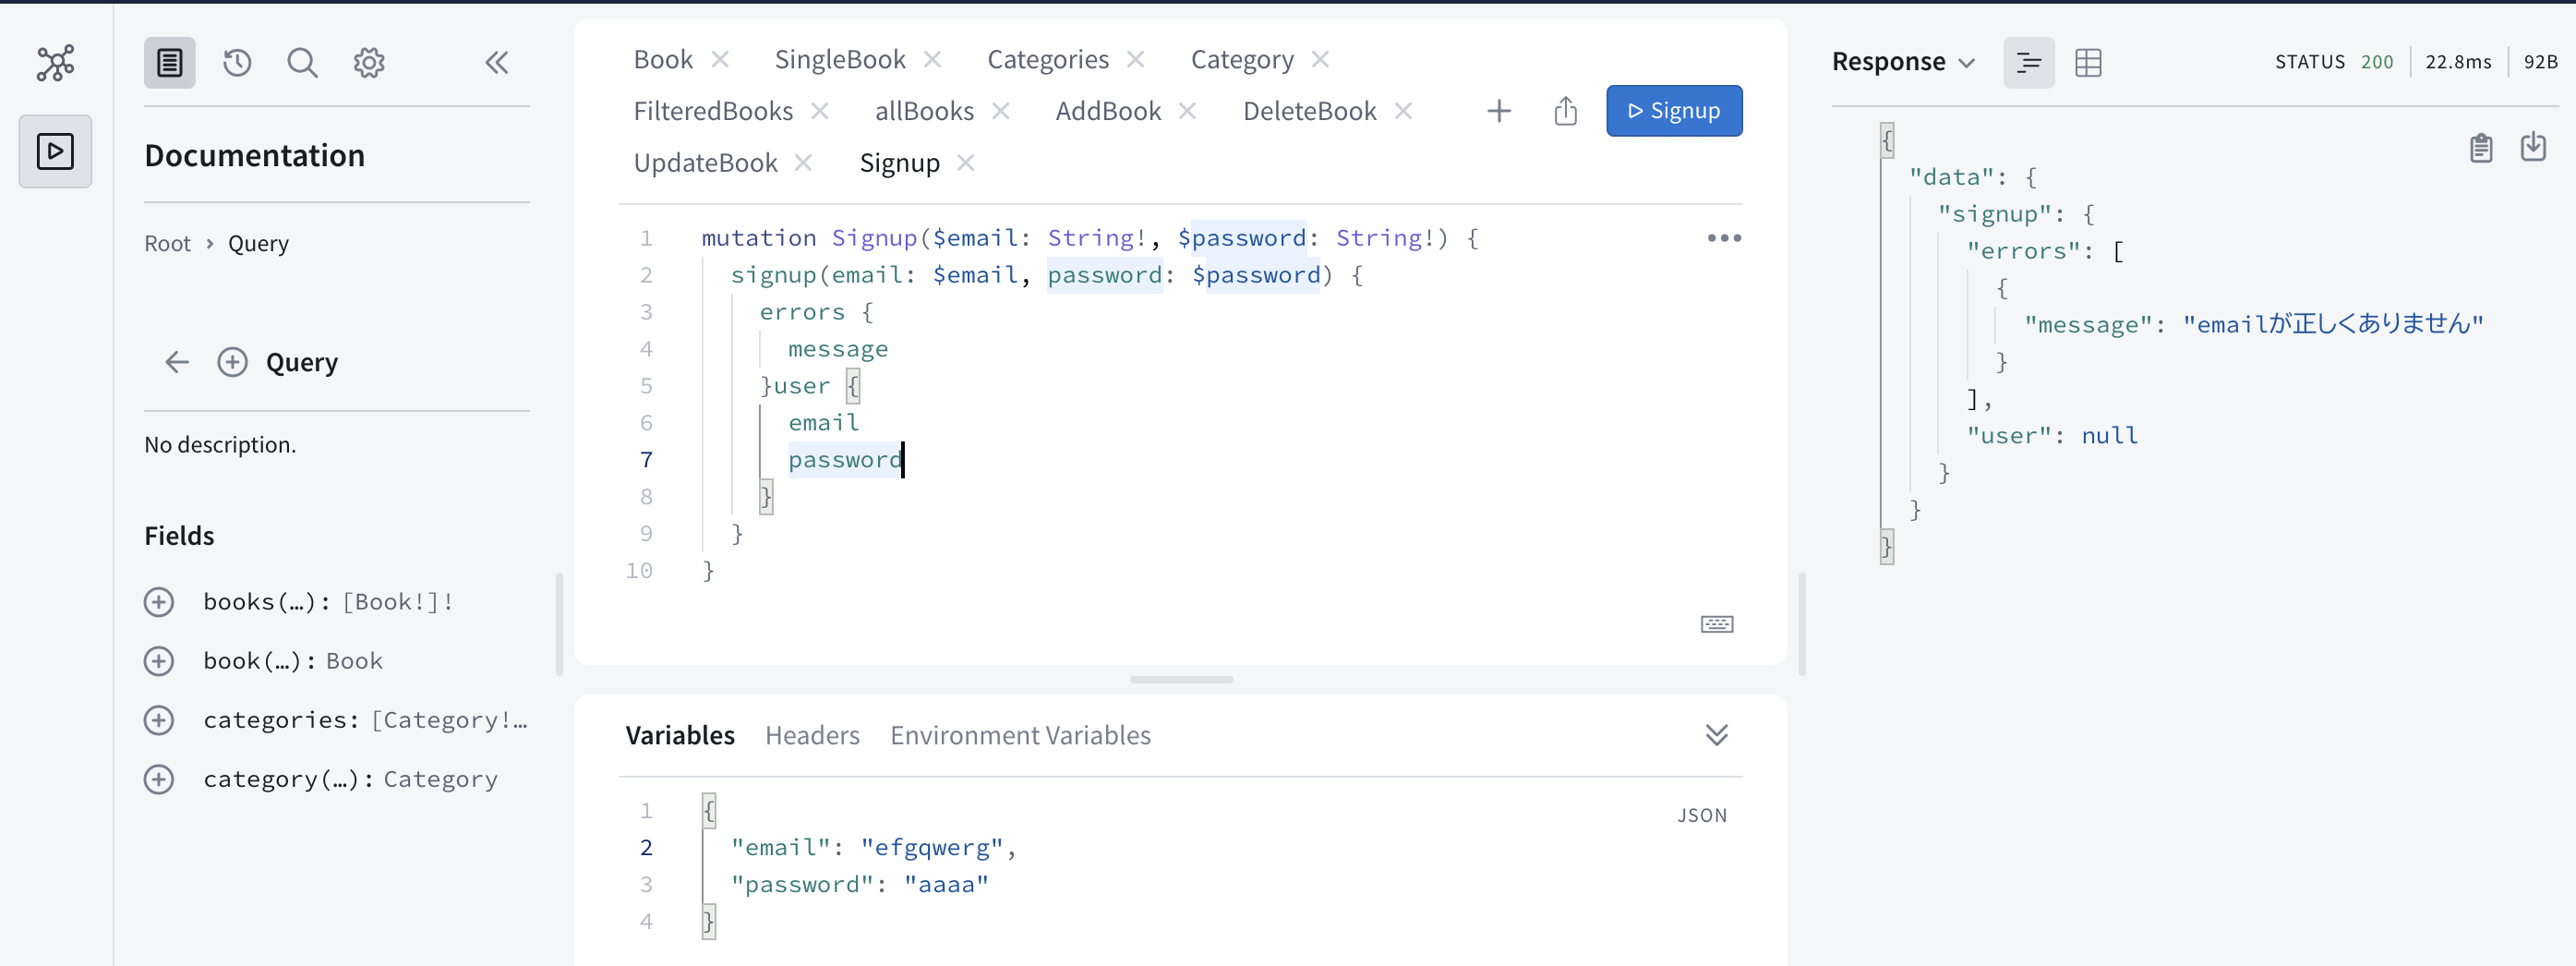Click the email value in variables editor
The height and width of the screenshot is (966, 2576).
coord(931,848)
